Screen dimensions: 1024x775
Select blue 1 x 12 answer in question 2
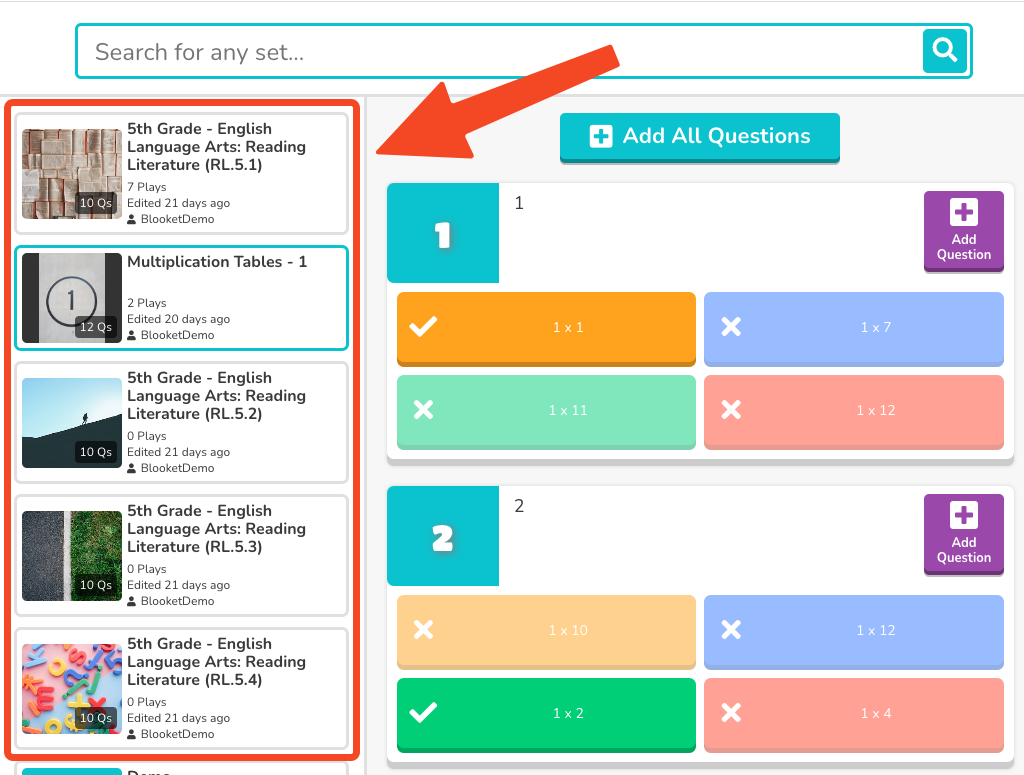pyautogui.click(x=854, y=631)
